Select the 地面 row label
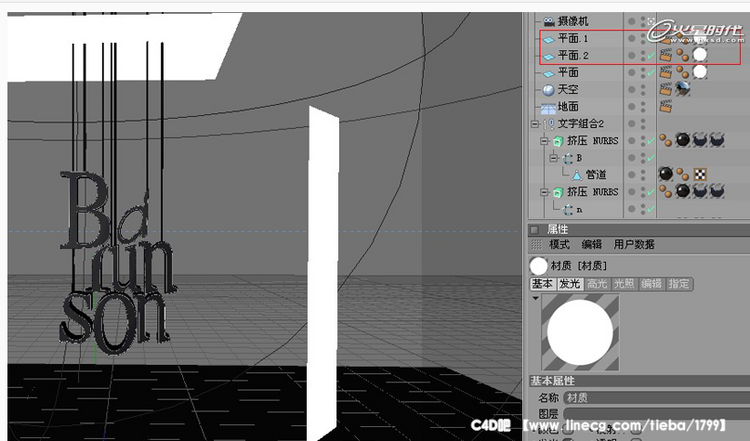 point(568,107)
